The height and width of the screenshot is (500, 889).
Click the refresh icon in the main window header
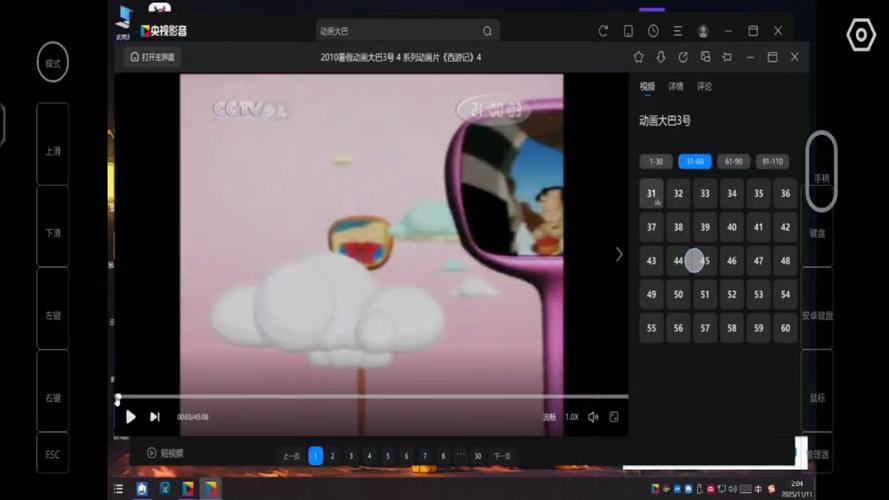pos(603,31)
